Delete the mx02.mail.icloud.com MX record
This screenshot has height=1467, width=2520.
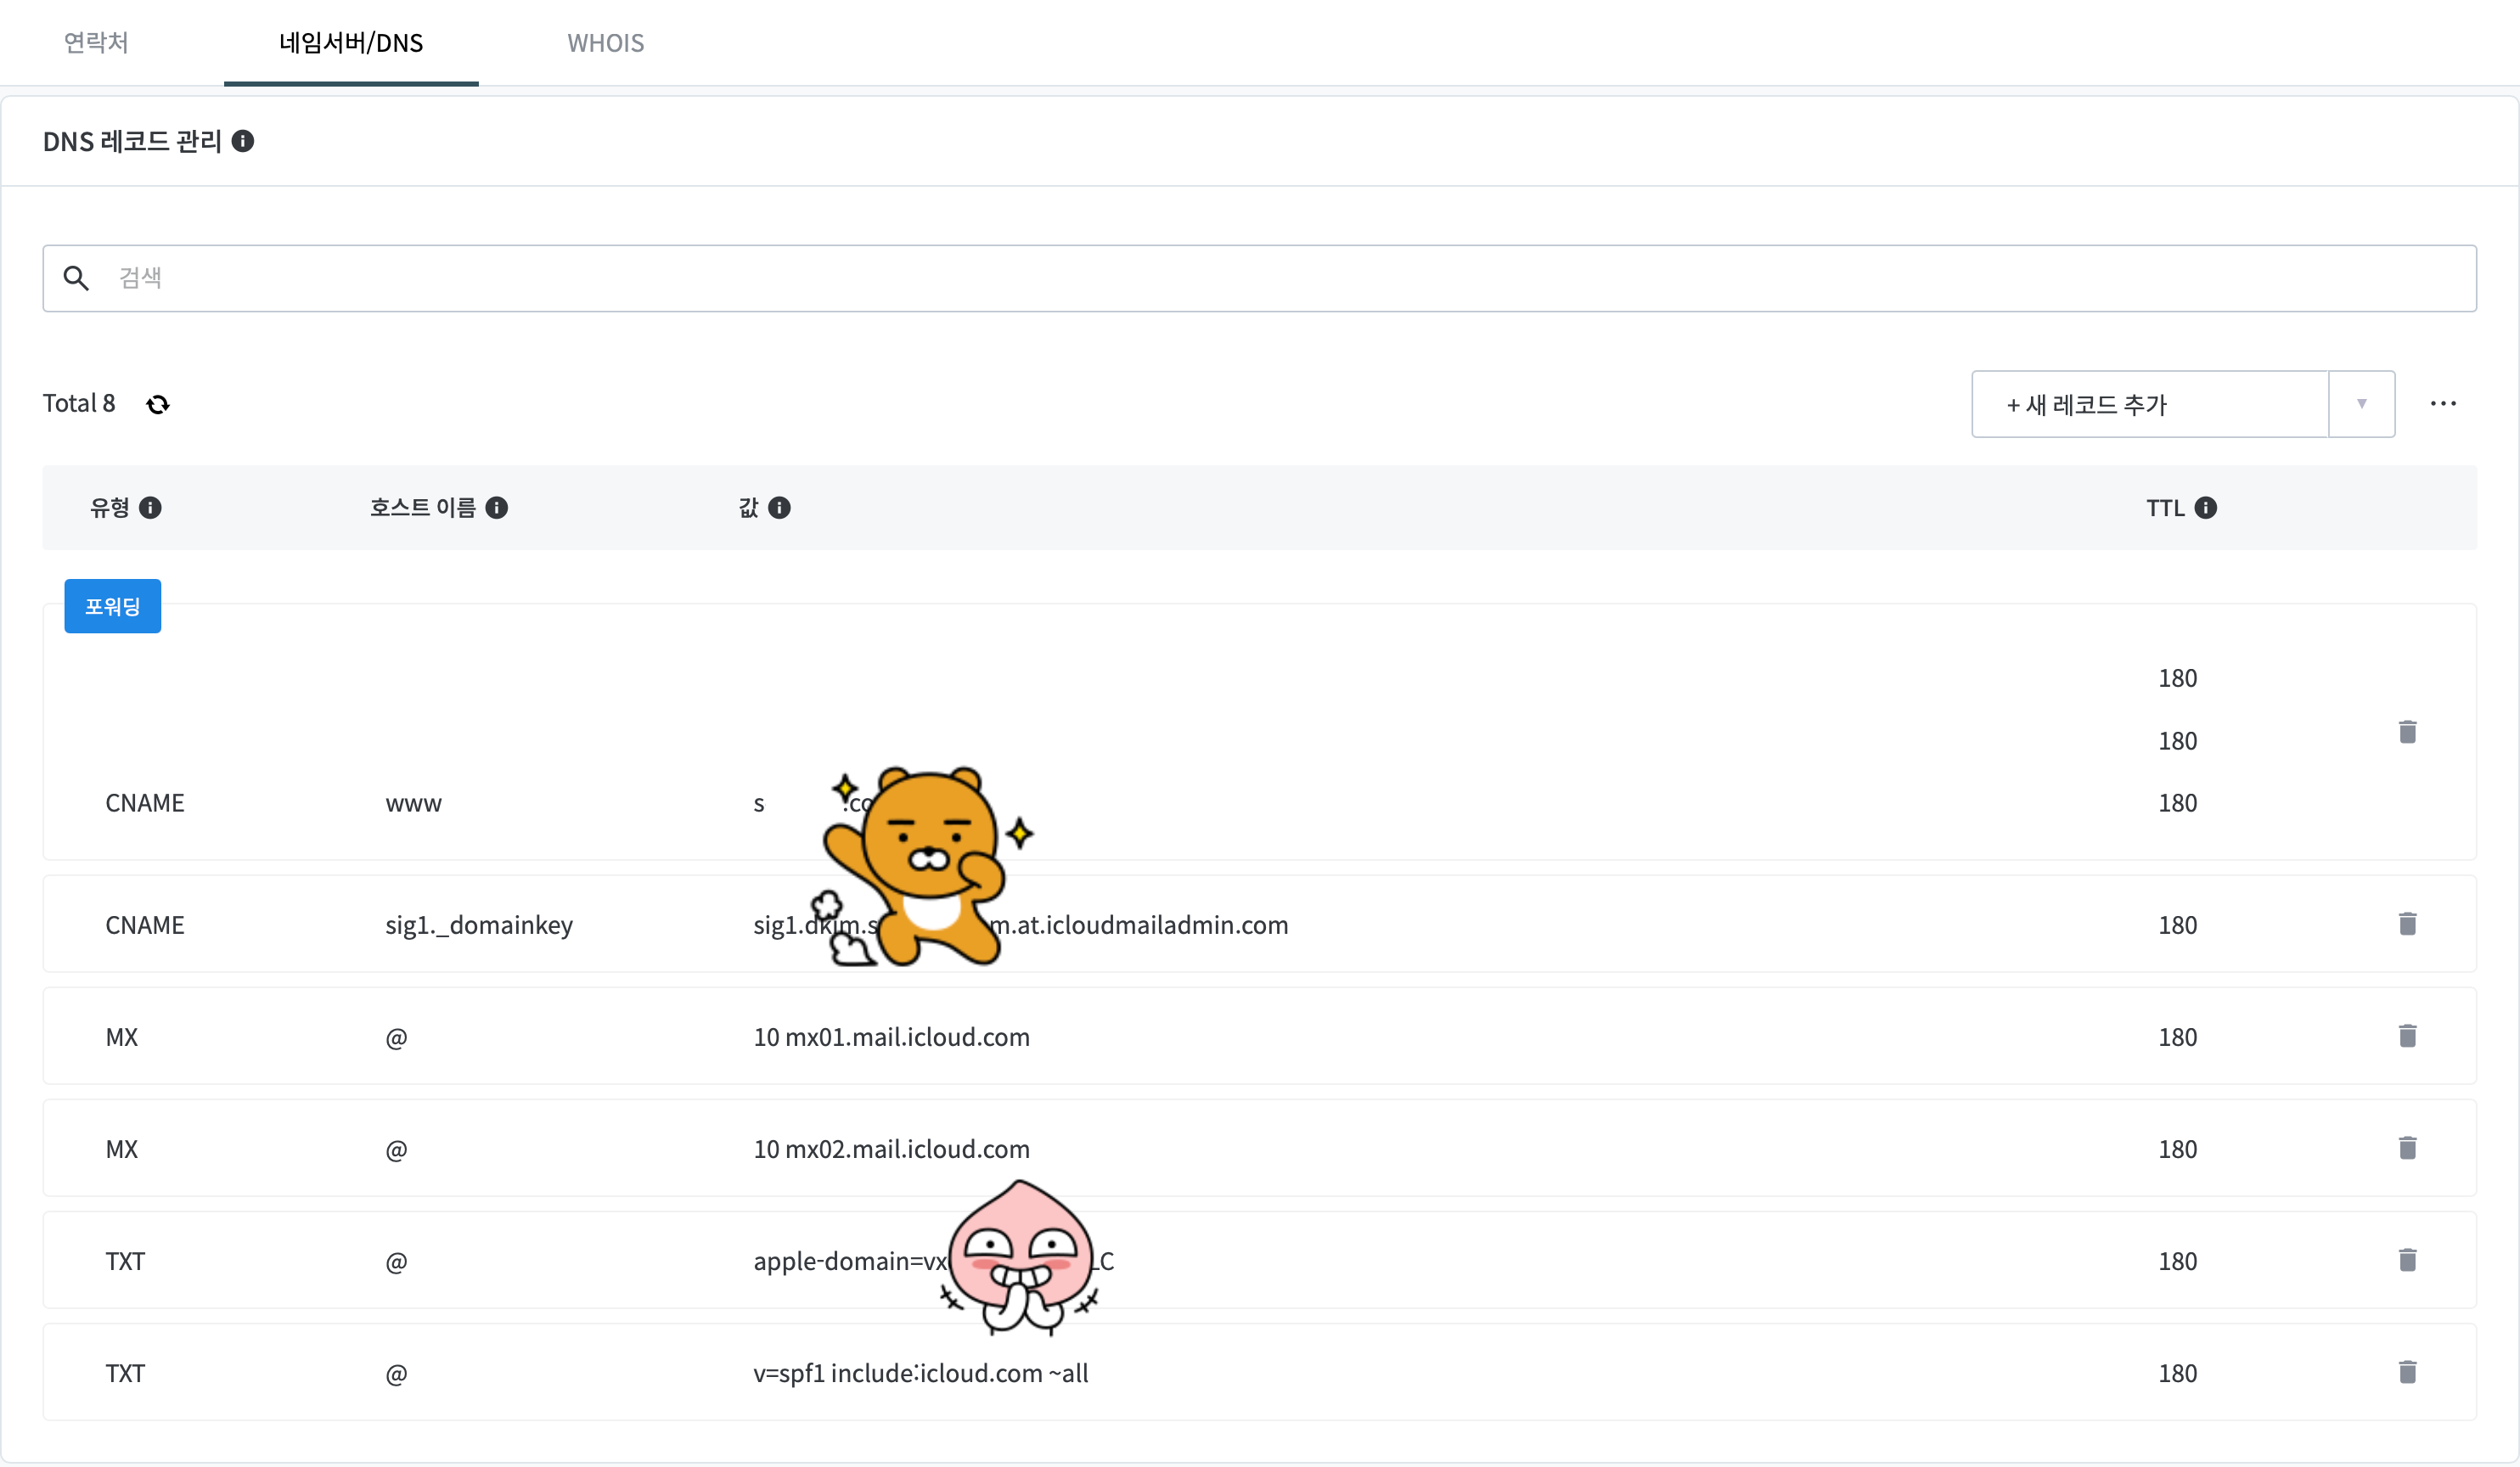click(x=2407, y=1147)
